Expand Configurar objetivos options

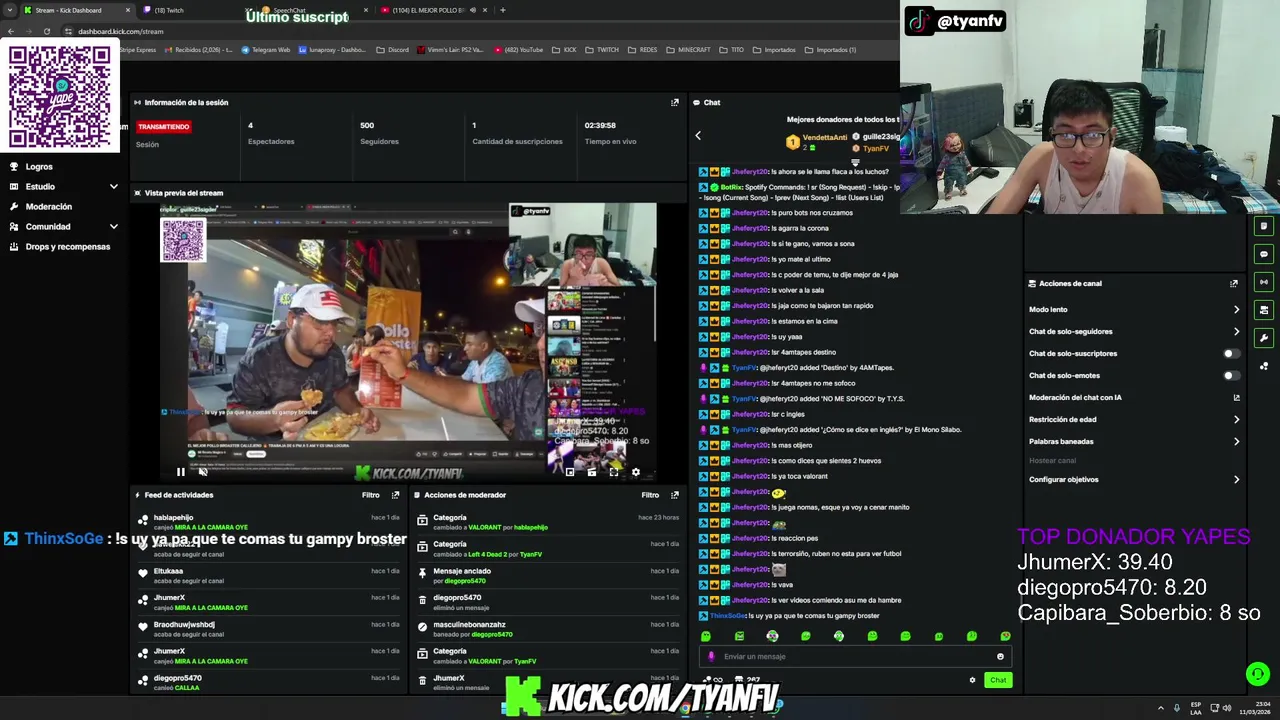[x=1236, y=479]
